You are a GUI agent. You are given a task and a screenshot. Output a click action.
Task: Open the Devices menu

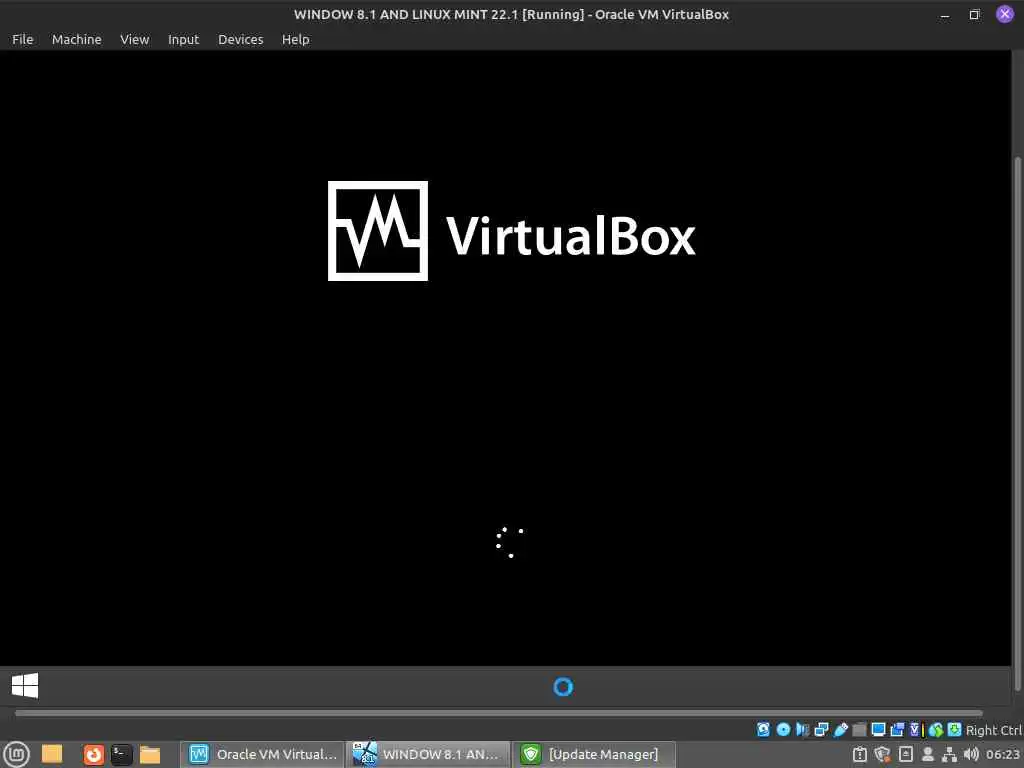[x=240, y=39]
